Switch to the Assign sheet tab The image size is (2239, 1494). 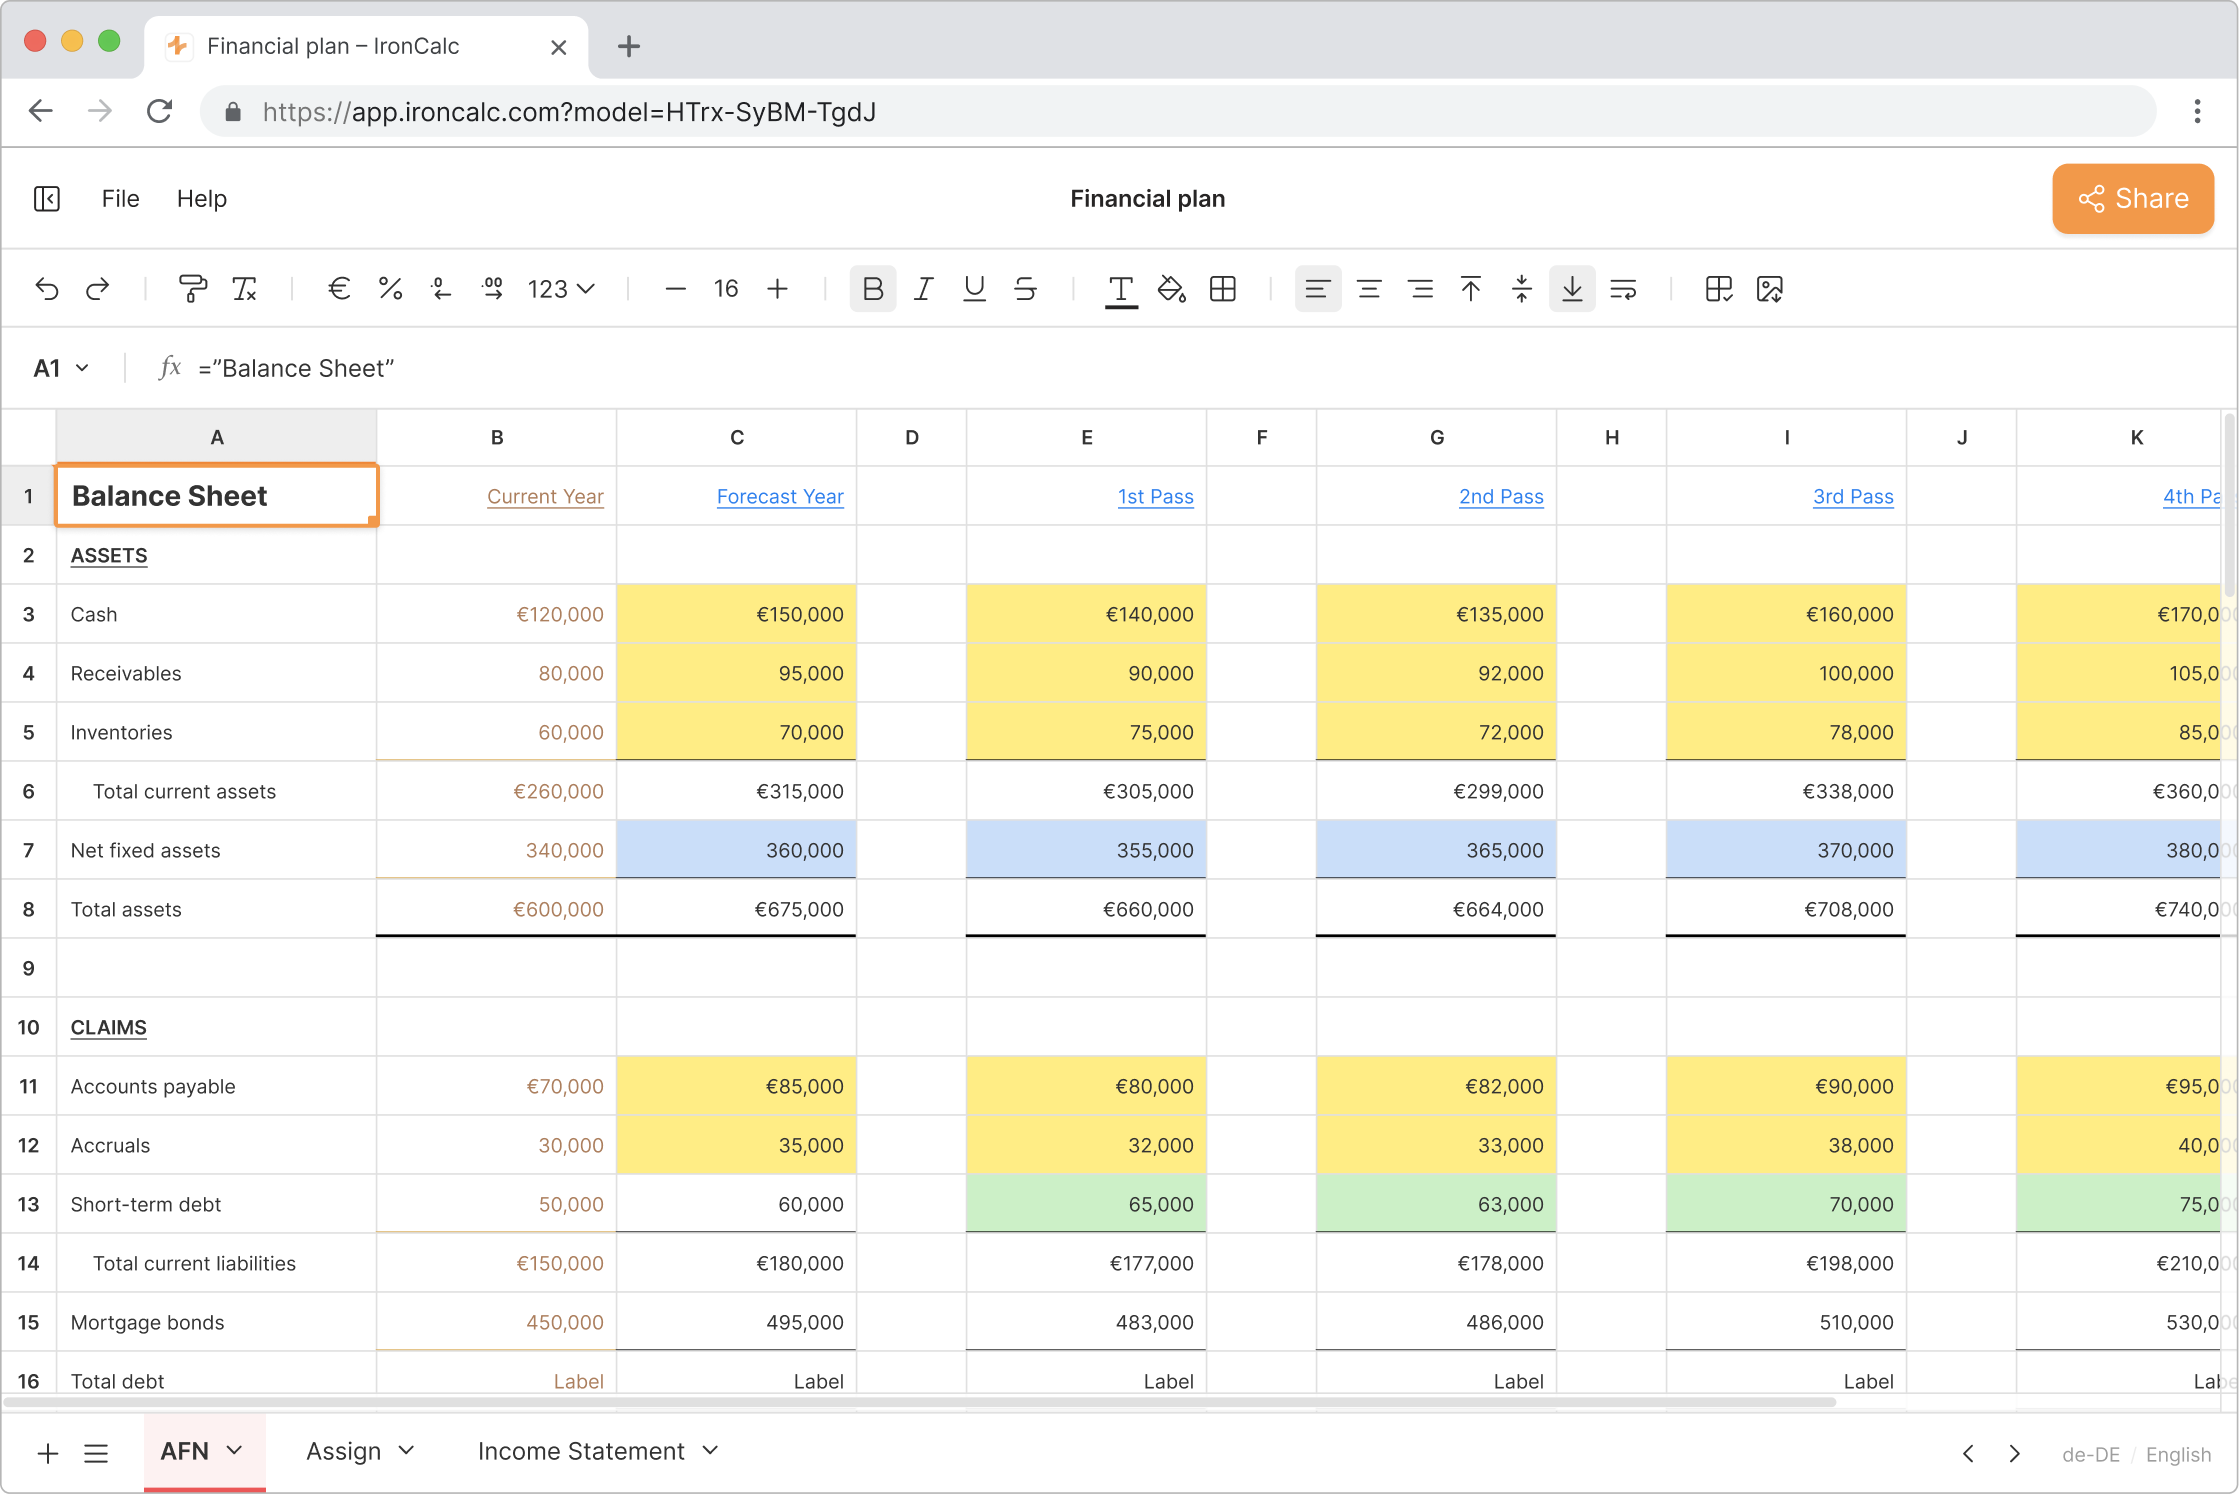pyautogui.click(x=343, y=1451)
